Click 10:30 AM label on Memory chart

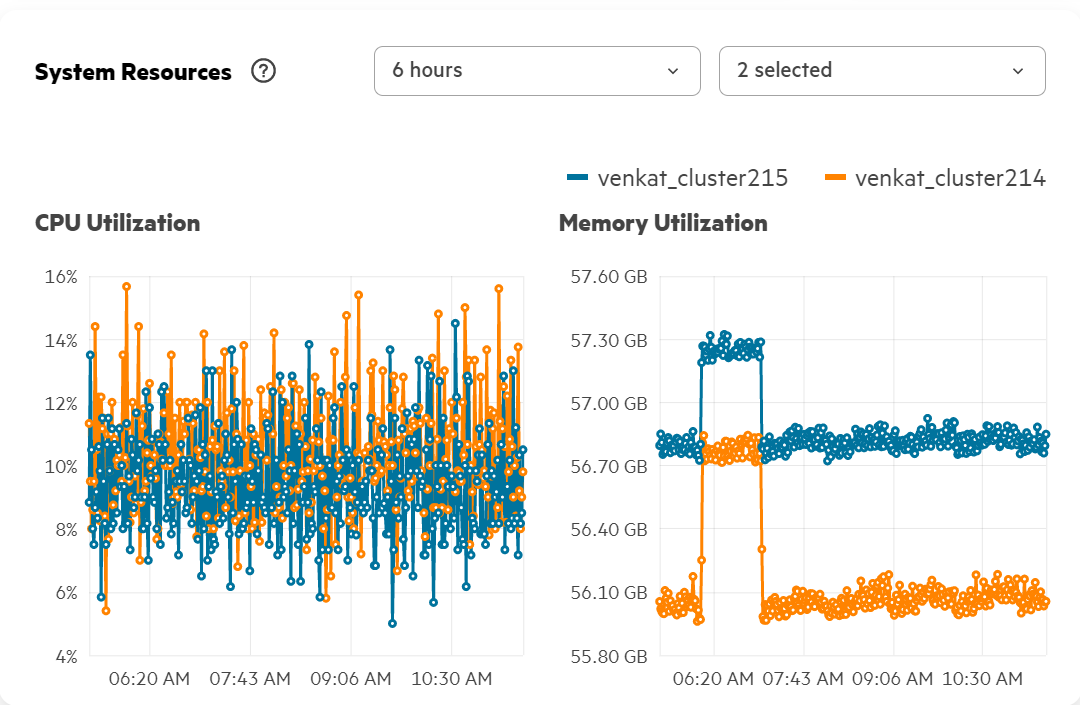tap(982, 679)
